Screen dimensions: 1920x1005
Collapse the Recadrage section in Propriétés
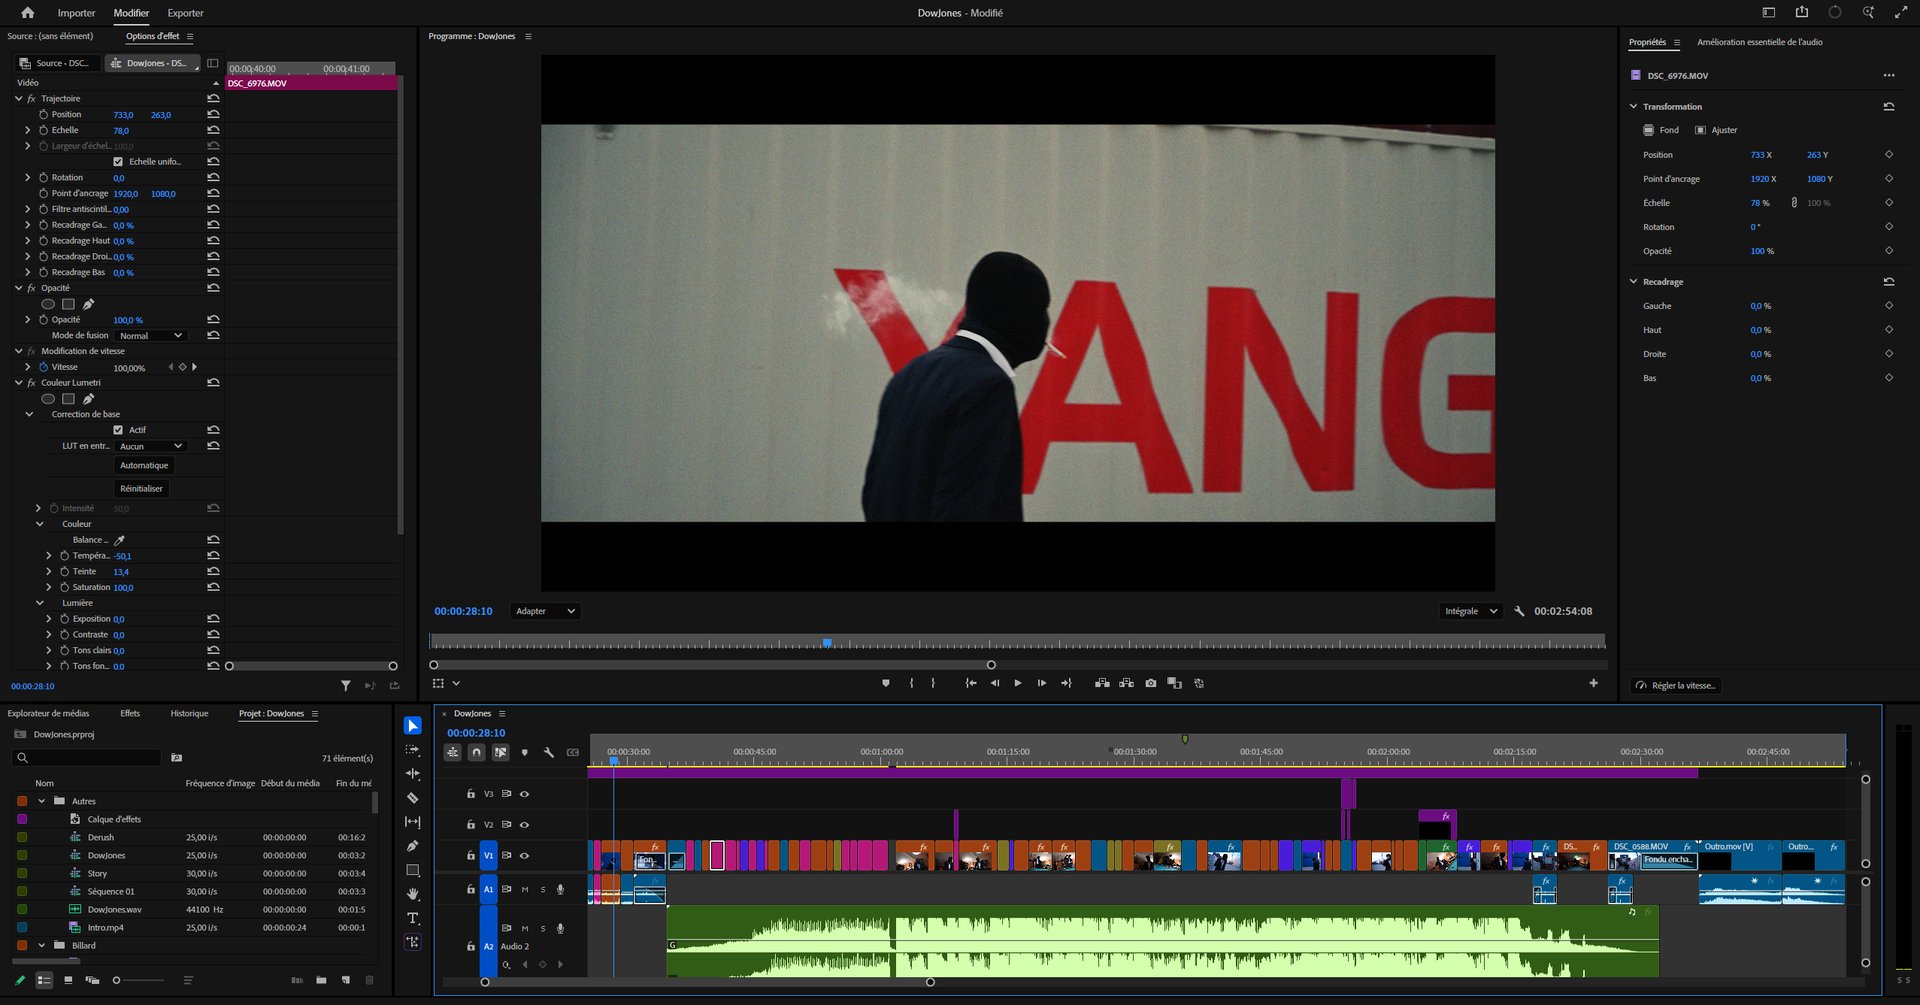1634,282
